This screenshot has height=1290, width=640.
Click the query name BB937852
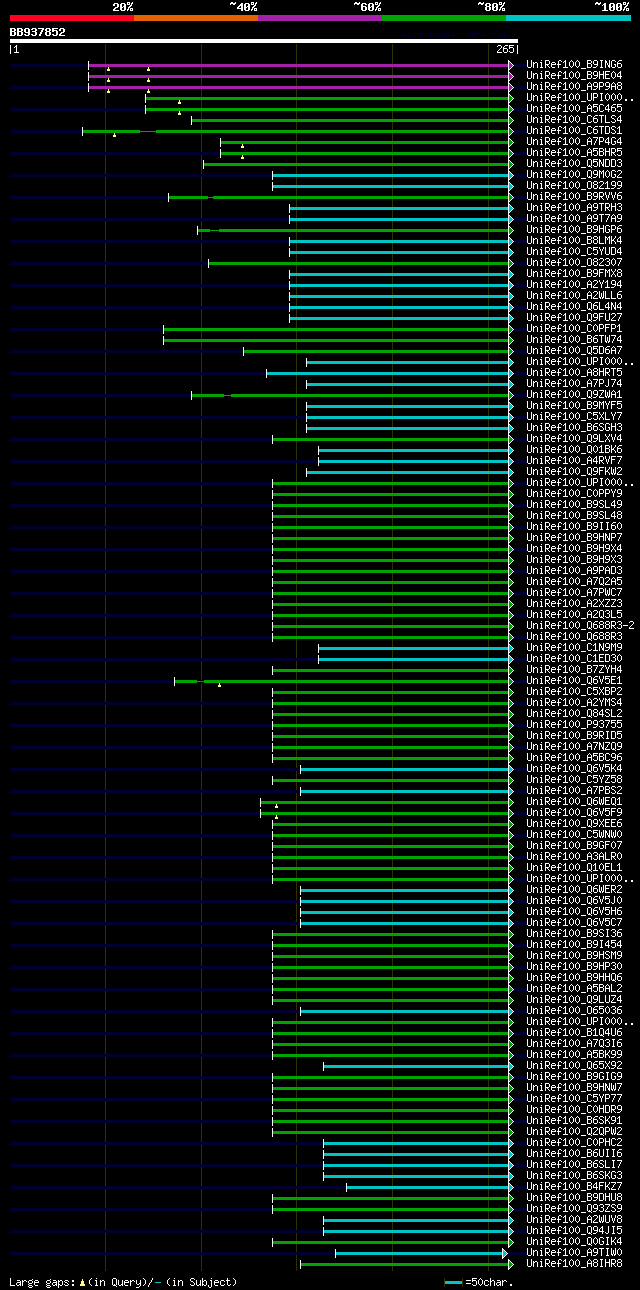(38, 32)
